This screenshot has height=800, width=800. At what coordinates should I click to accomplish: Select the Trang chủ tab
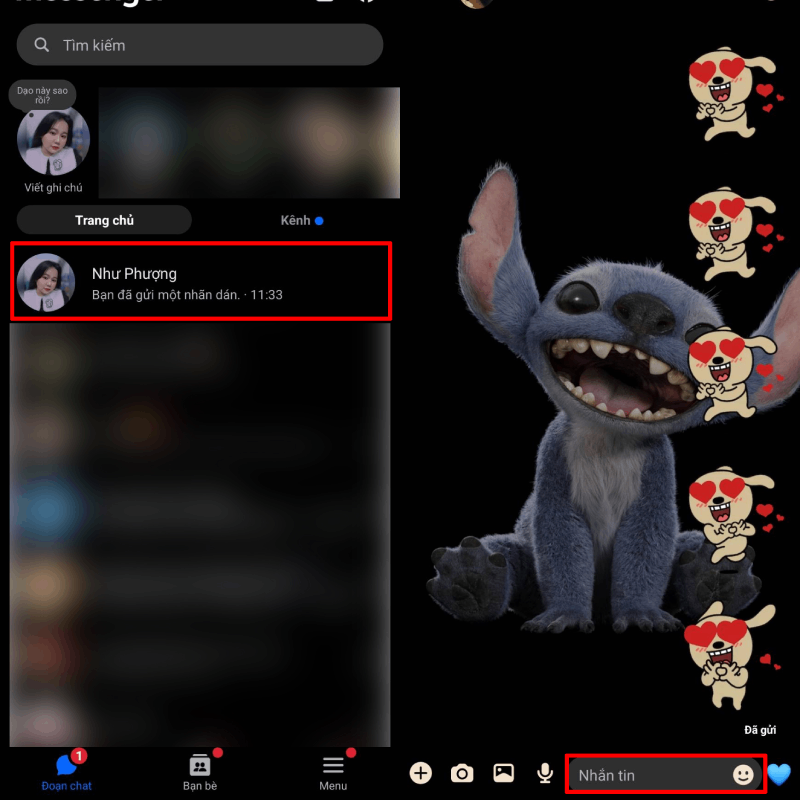click(x=103, y=220)
